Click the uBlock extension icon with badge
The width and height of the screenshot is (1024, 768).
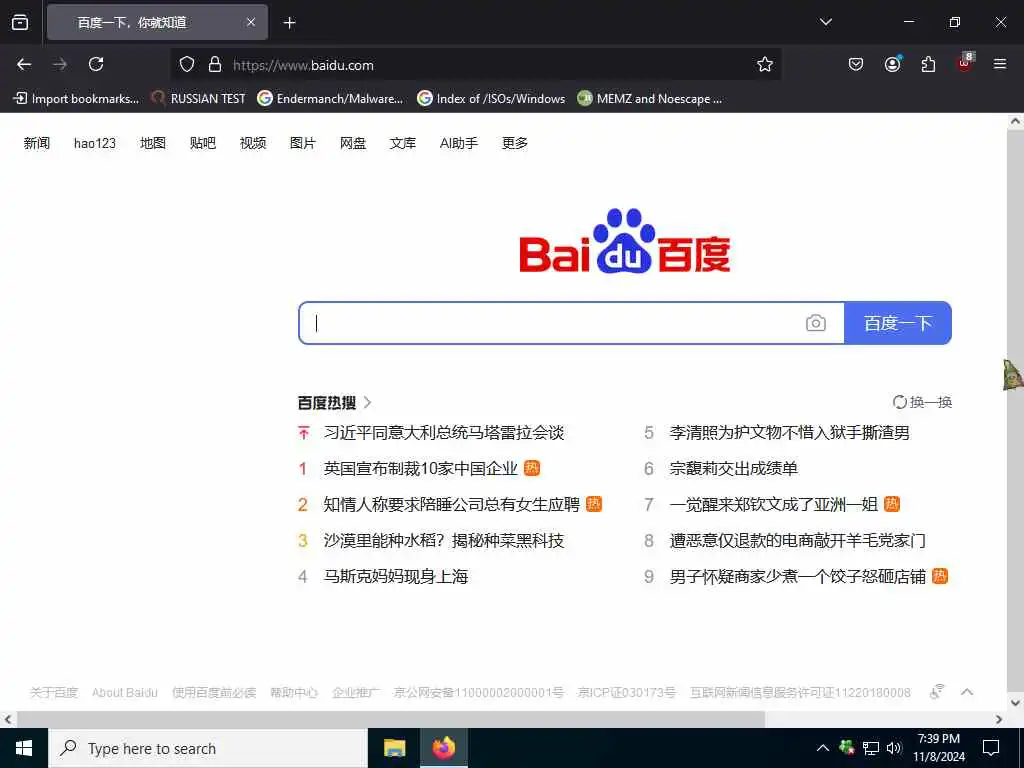click(x=965, y=63)
